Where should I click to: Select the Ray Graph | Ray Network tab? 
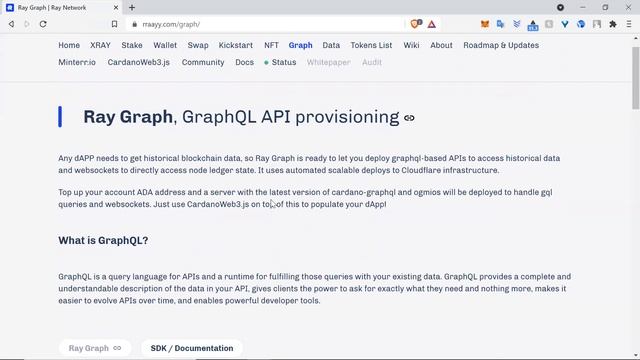[61, 7]
